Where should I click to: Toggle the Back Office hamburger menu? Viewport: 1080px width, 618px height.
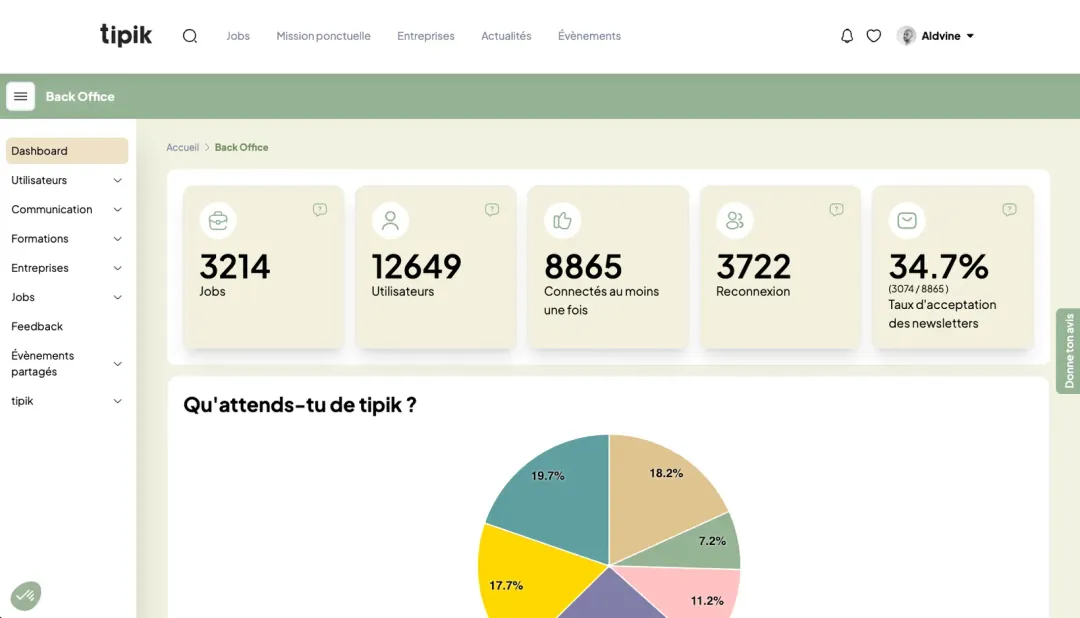pyautogui.click(x=21, y=96)
